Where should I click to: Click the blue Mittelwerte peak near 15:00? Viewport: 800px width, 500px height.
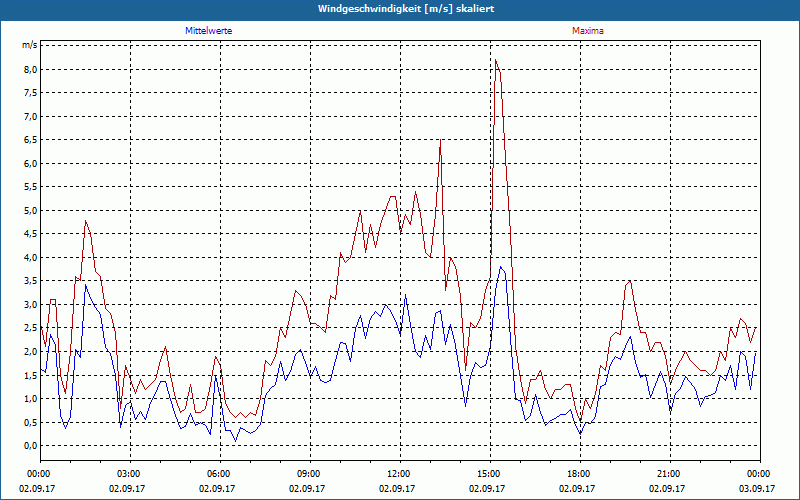pos(501,267)
